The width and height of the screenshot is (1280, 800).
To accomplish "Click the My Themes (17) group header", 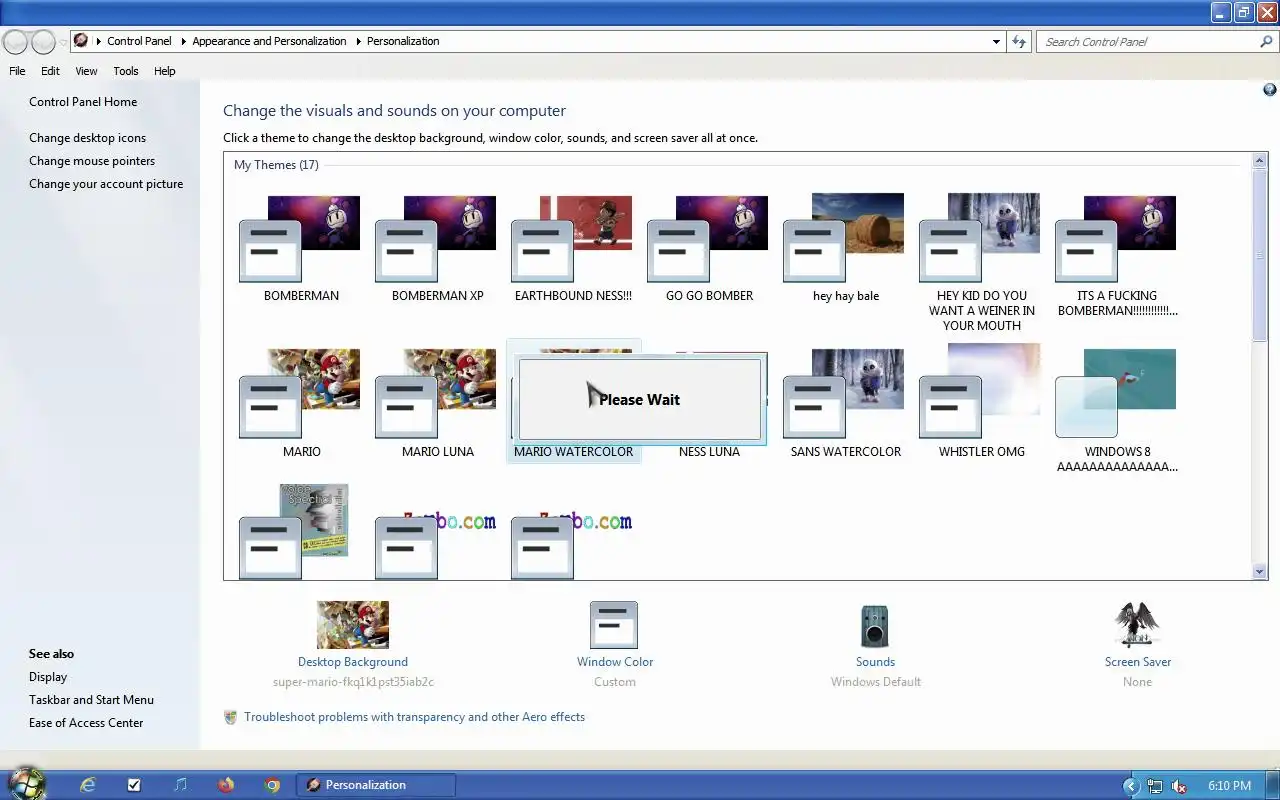I will pos(276,165).
